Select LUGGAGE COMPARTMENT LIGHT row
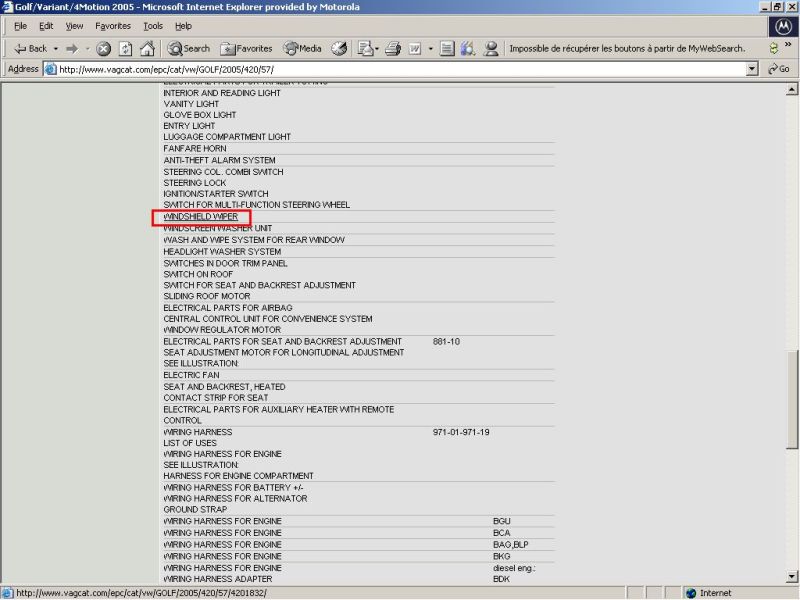Viewport: 800px width, 600px height. pyautogui.click(x=227, y=137)
